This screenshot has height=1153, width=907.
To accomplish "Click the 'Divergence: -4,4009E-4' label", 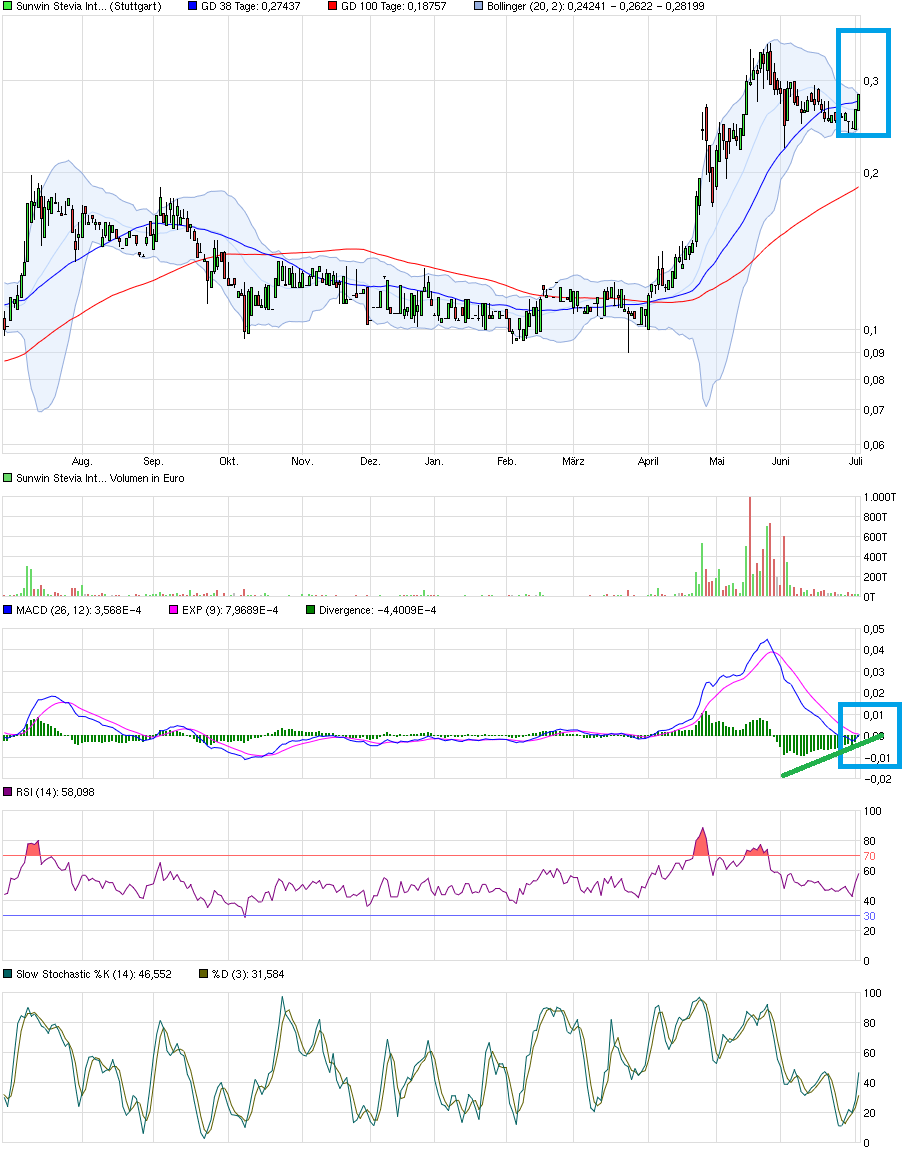I will pos(377,610).
